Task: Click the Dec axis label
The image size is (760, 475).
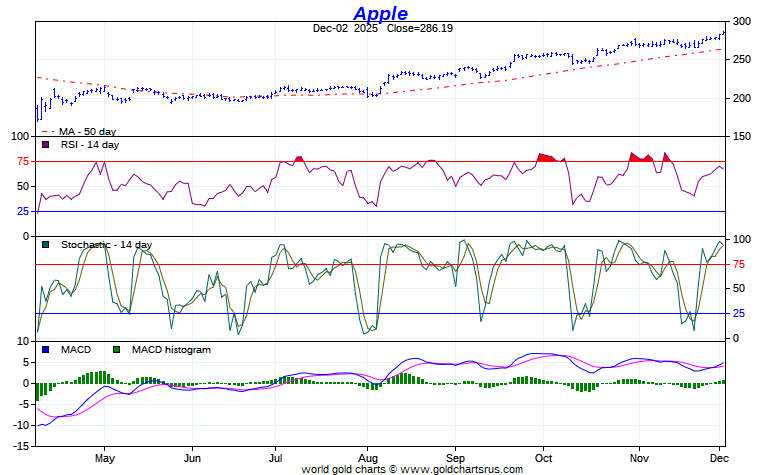Action: click(719, 458)
